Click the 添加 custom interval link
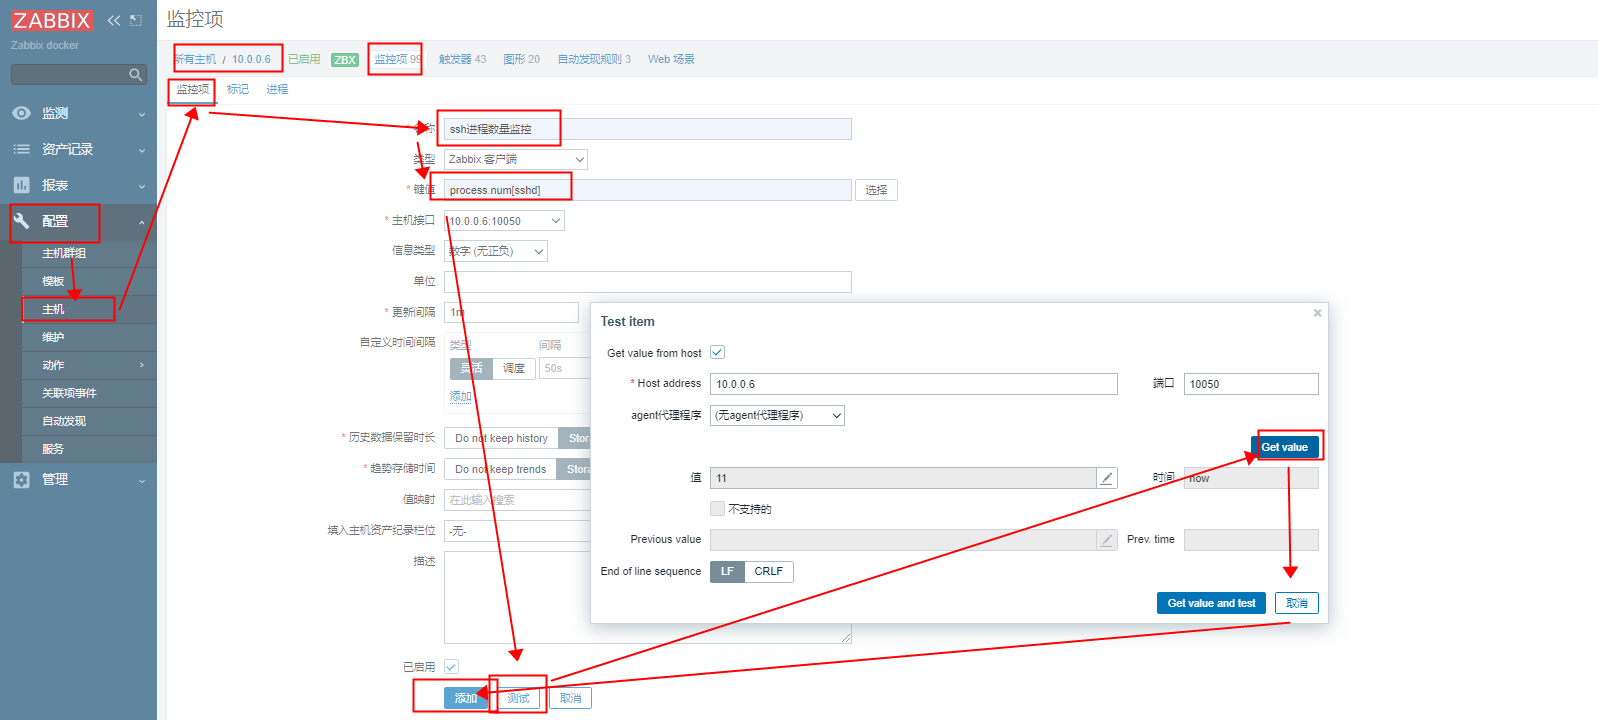Image resolution: width=1598 pixels, height=720 pixels. click(x=460, y=396)
